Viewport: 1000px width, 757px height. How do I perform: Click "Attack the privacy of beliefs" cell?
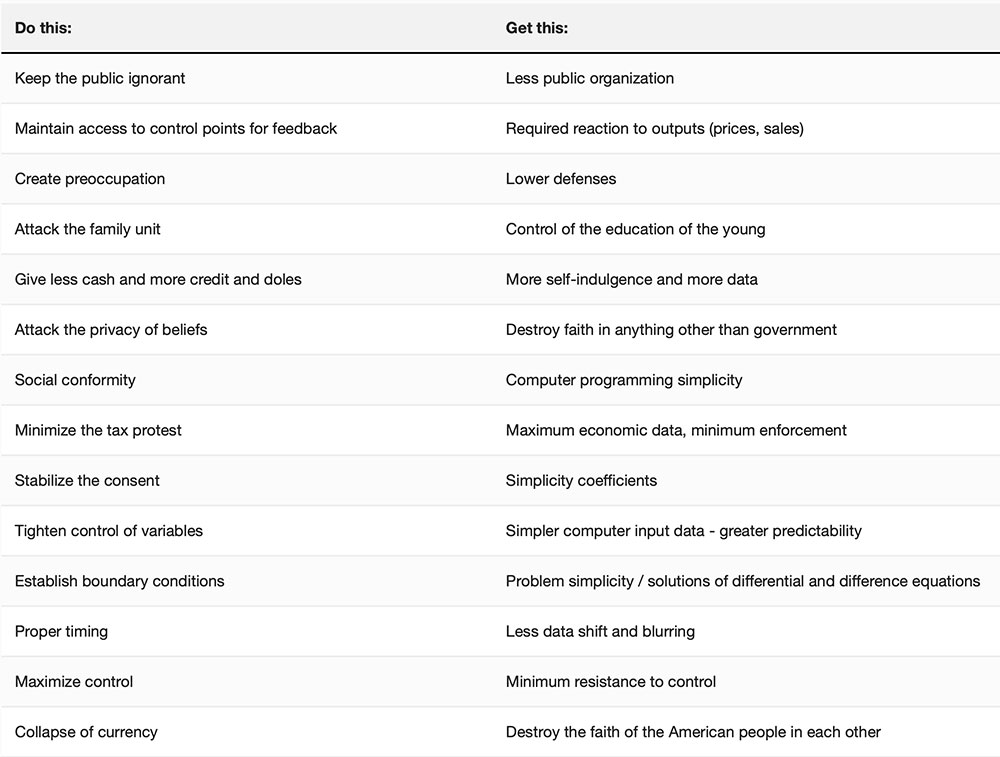pos(111,329)
